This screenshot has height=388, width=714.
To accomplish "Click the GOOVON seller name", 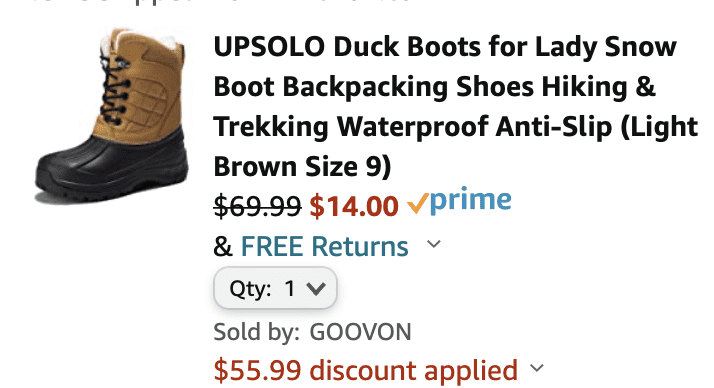I will coord(360,332).
